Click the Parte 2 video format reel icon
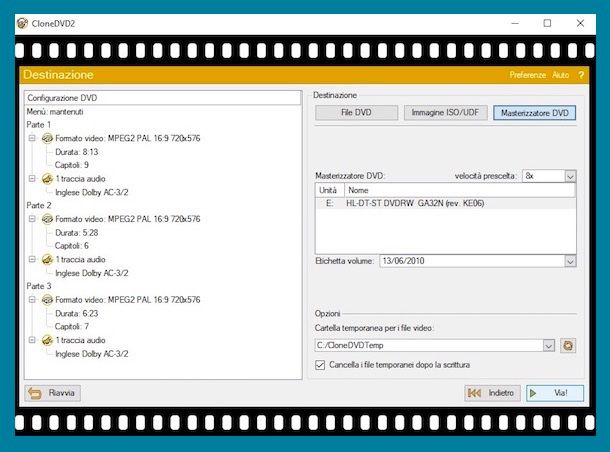 (47, 219)
